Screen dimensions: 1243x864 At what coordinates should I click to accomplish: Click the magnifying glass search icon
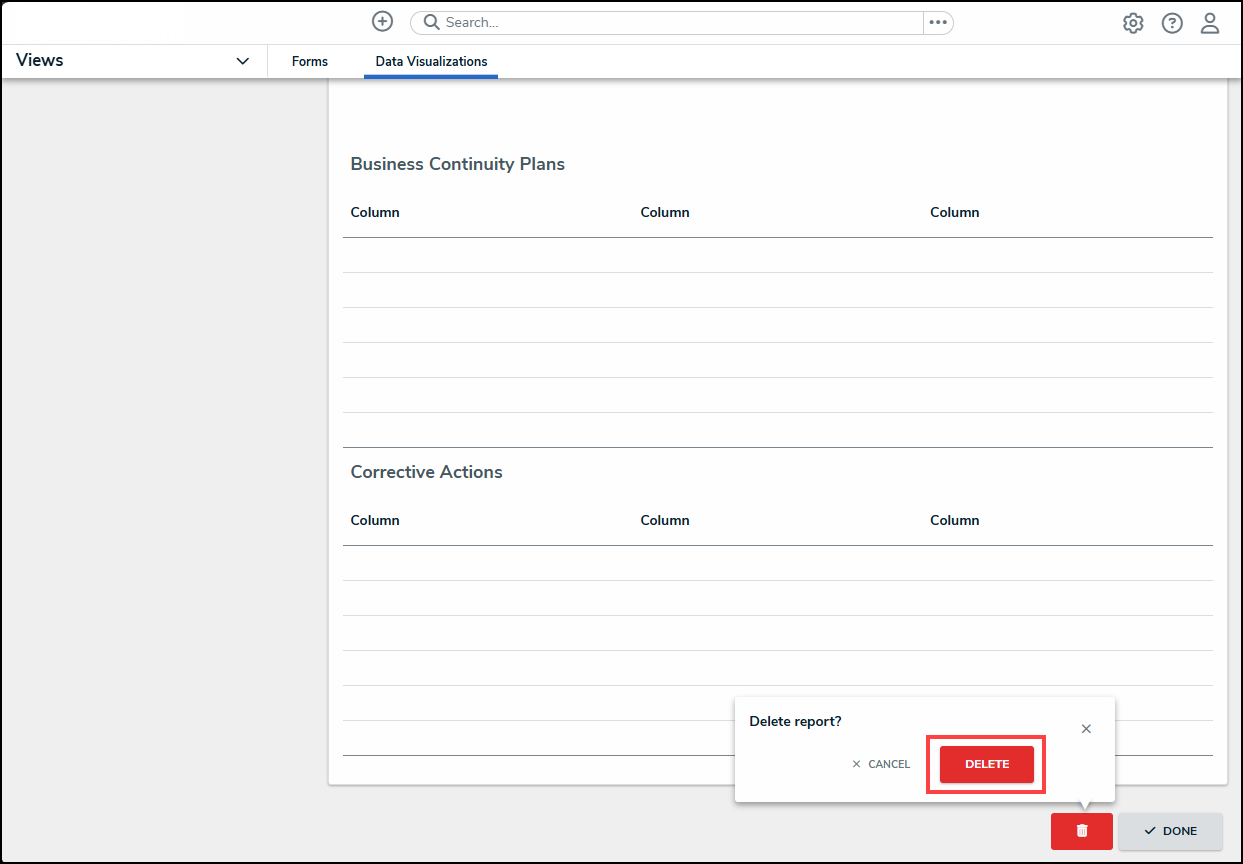coord(432,23)
